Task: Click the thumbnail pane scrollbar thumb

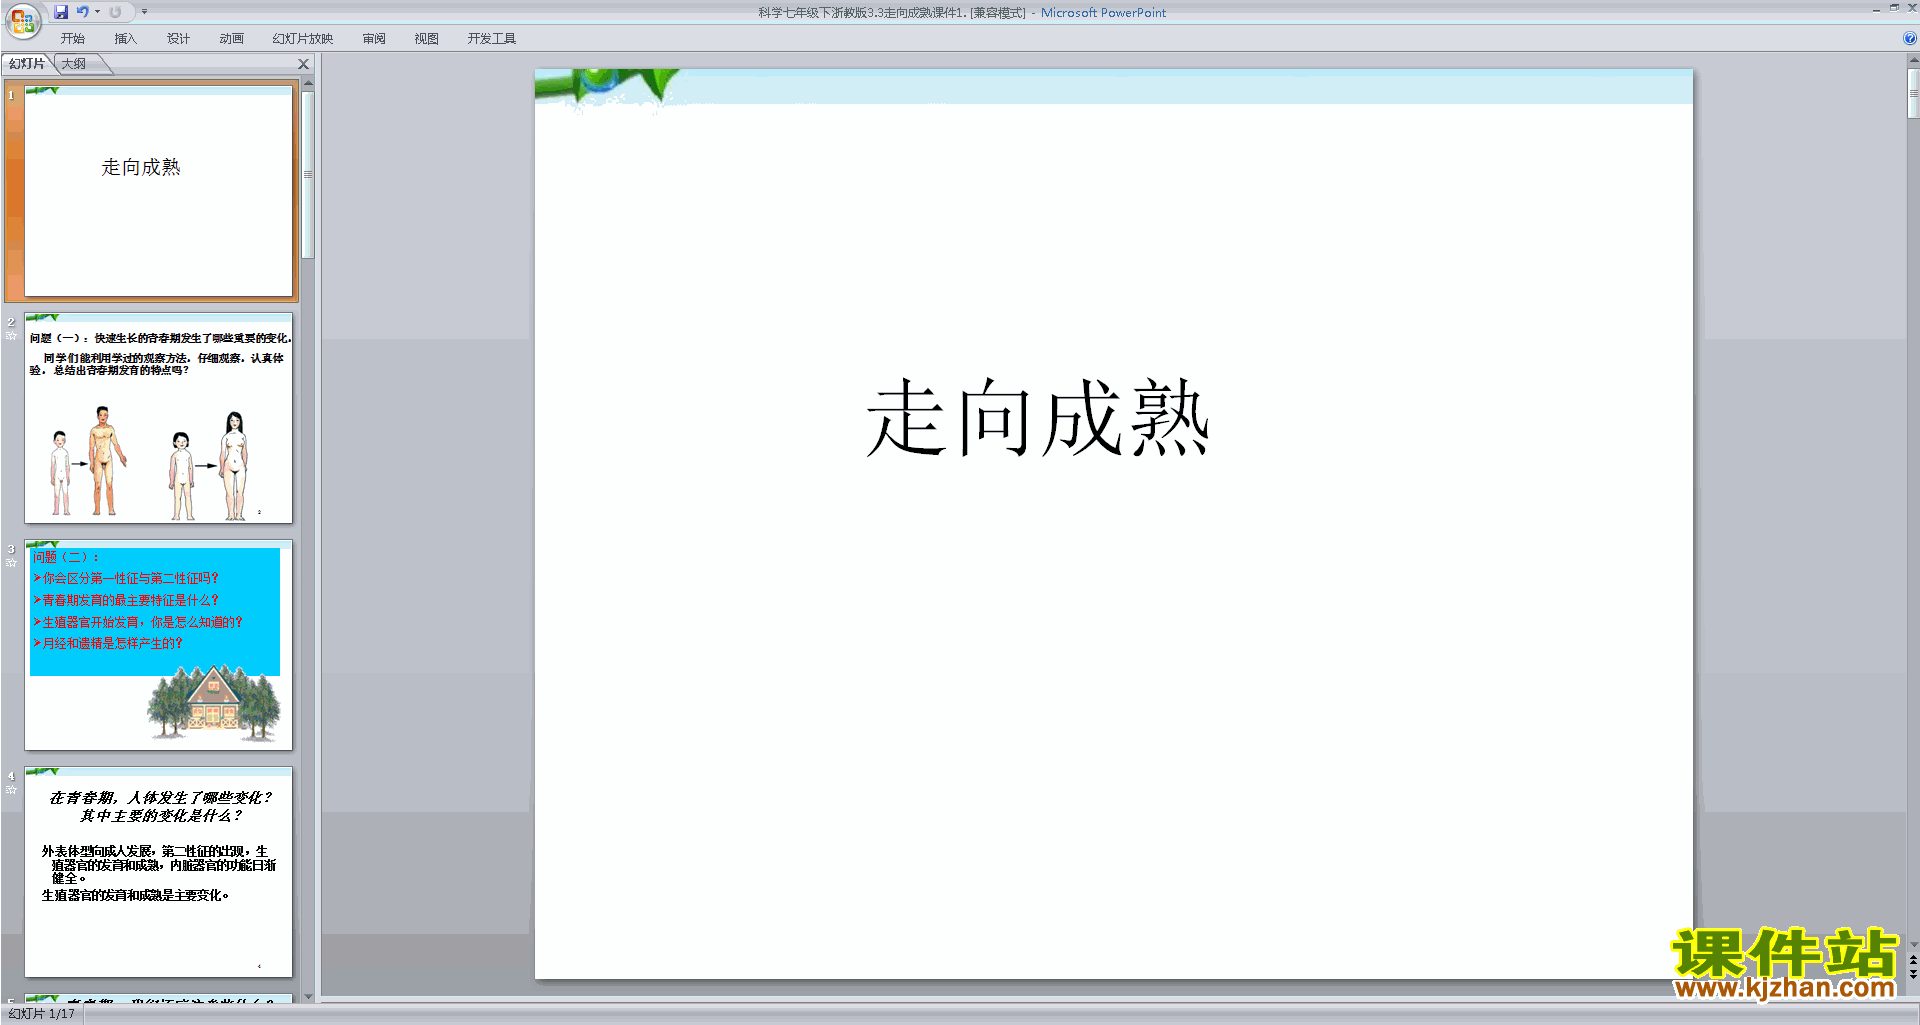Action: 308,175
